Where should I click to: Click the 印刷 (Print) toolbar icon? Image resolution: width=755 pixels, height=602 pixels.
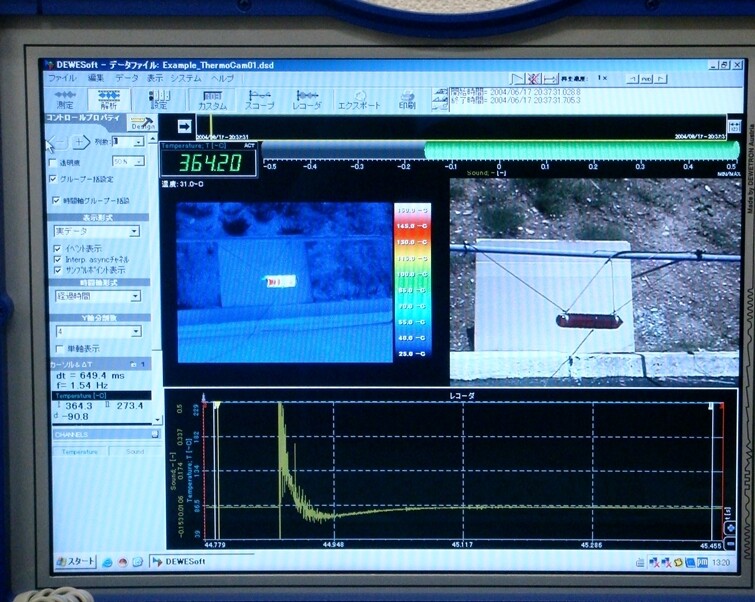(407, 99)
